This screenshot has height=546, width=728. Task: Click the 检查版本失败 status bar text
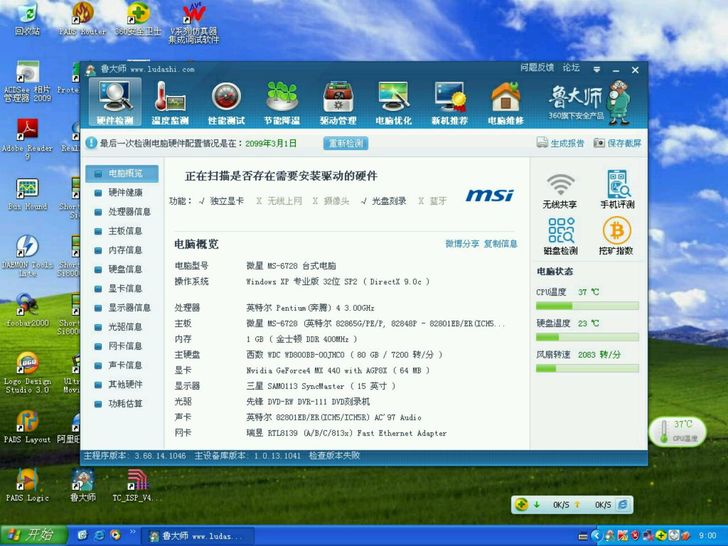click(334, 456)
